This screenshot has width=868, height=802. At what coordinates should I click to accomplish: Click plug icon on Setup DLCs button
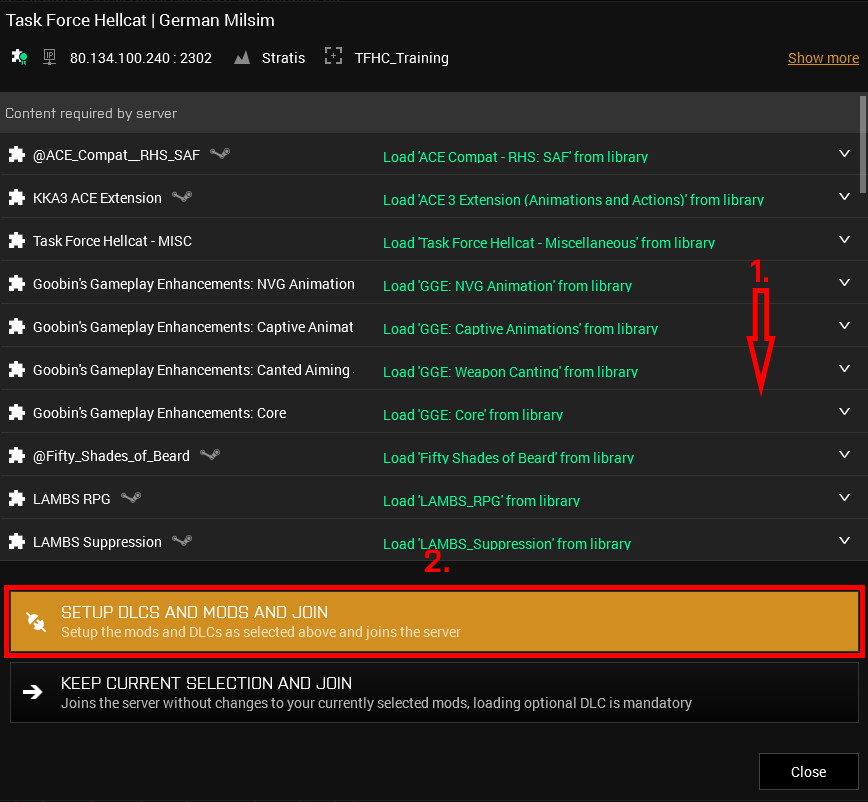[x=37, y=622]
